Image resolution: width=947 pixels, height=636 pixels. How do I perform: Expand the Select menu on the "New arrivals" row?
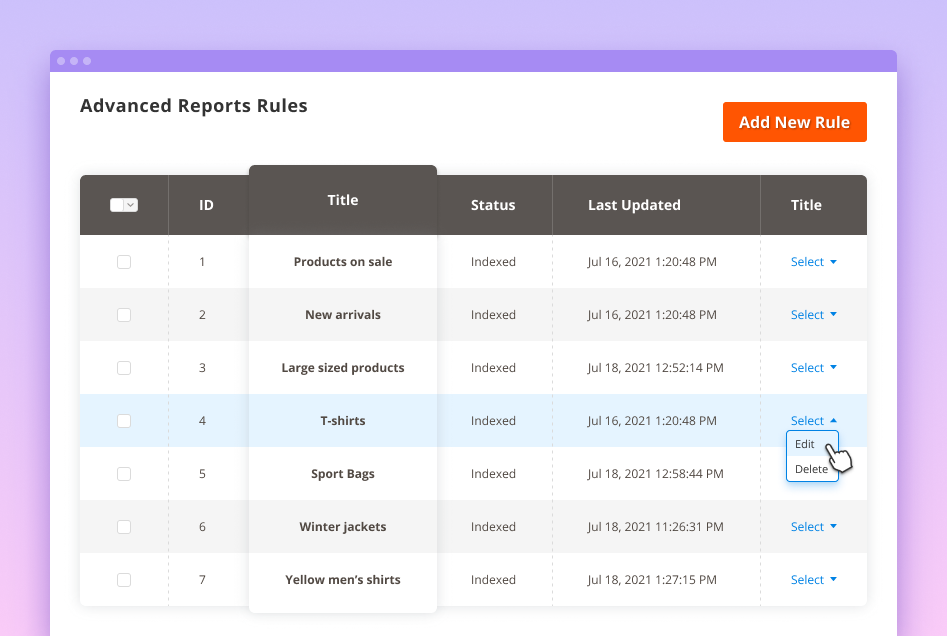(813, 314)
